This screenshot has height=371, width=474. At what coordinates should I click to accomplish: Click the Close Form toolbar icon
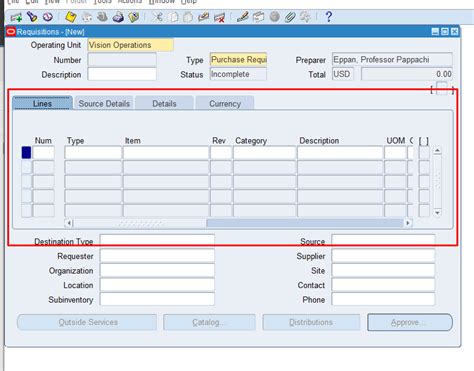point(134,17)
